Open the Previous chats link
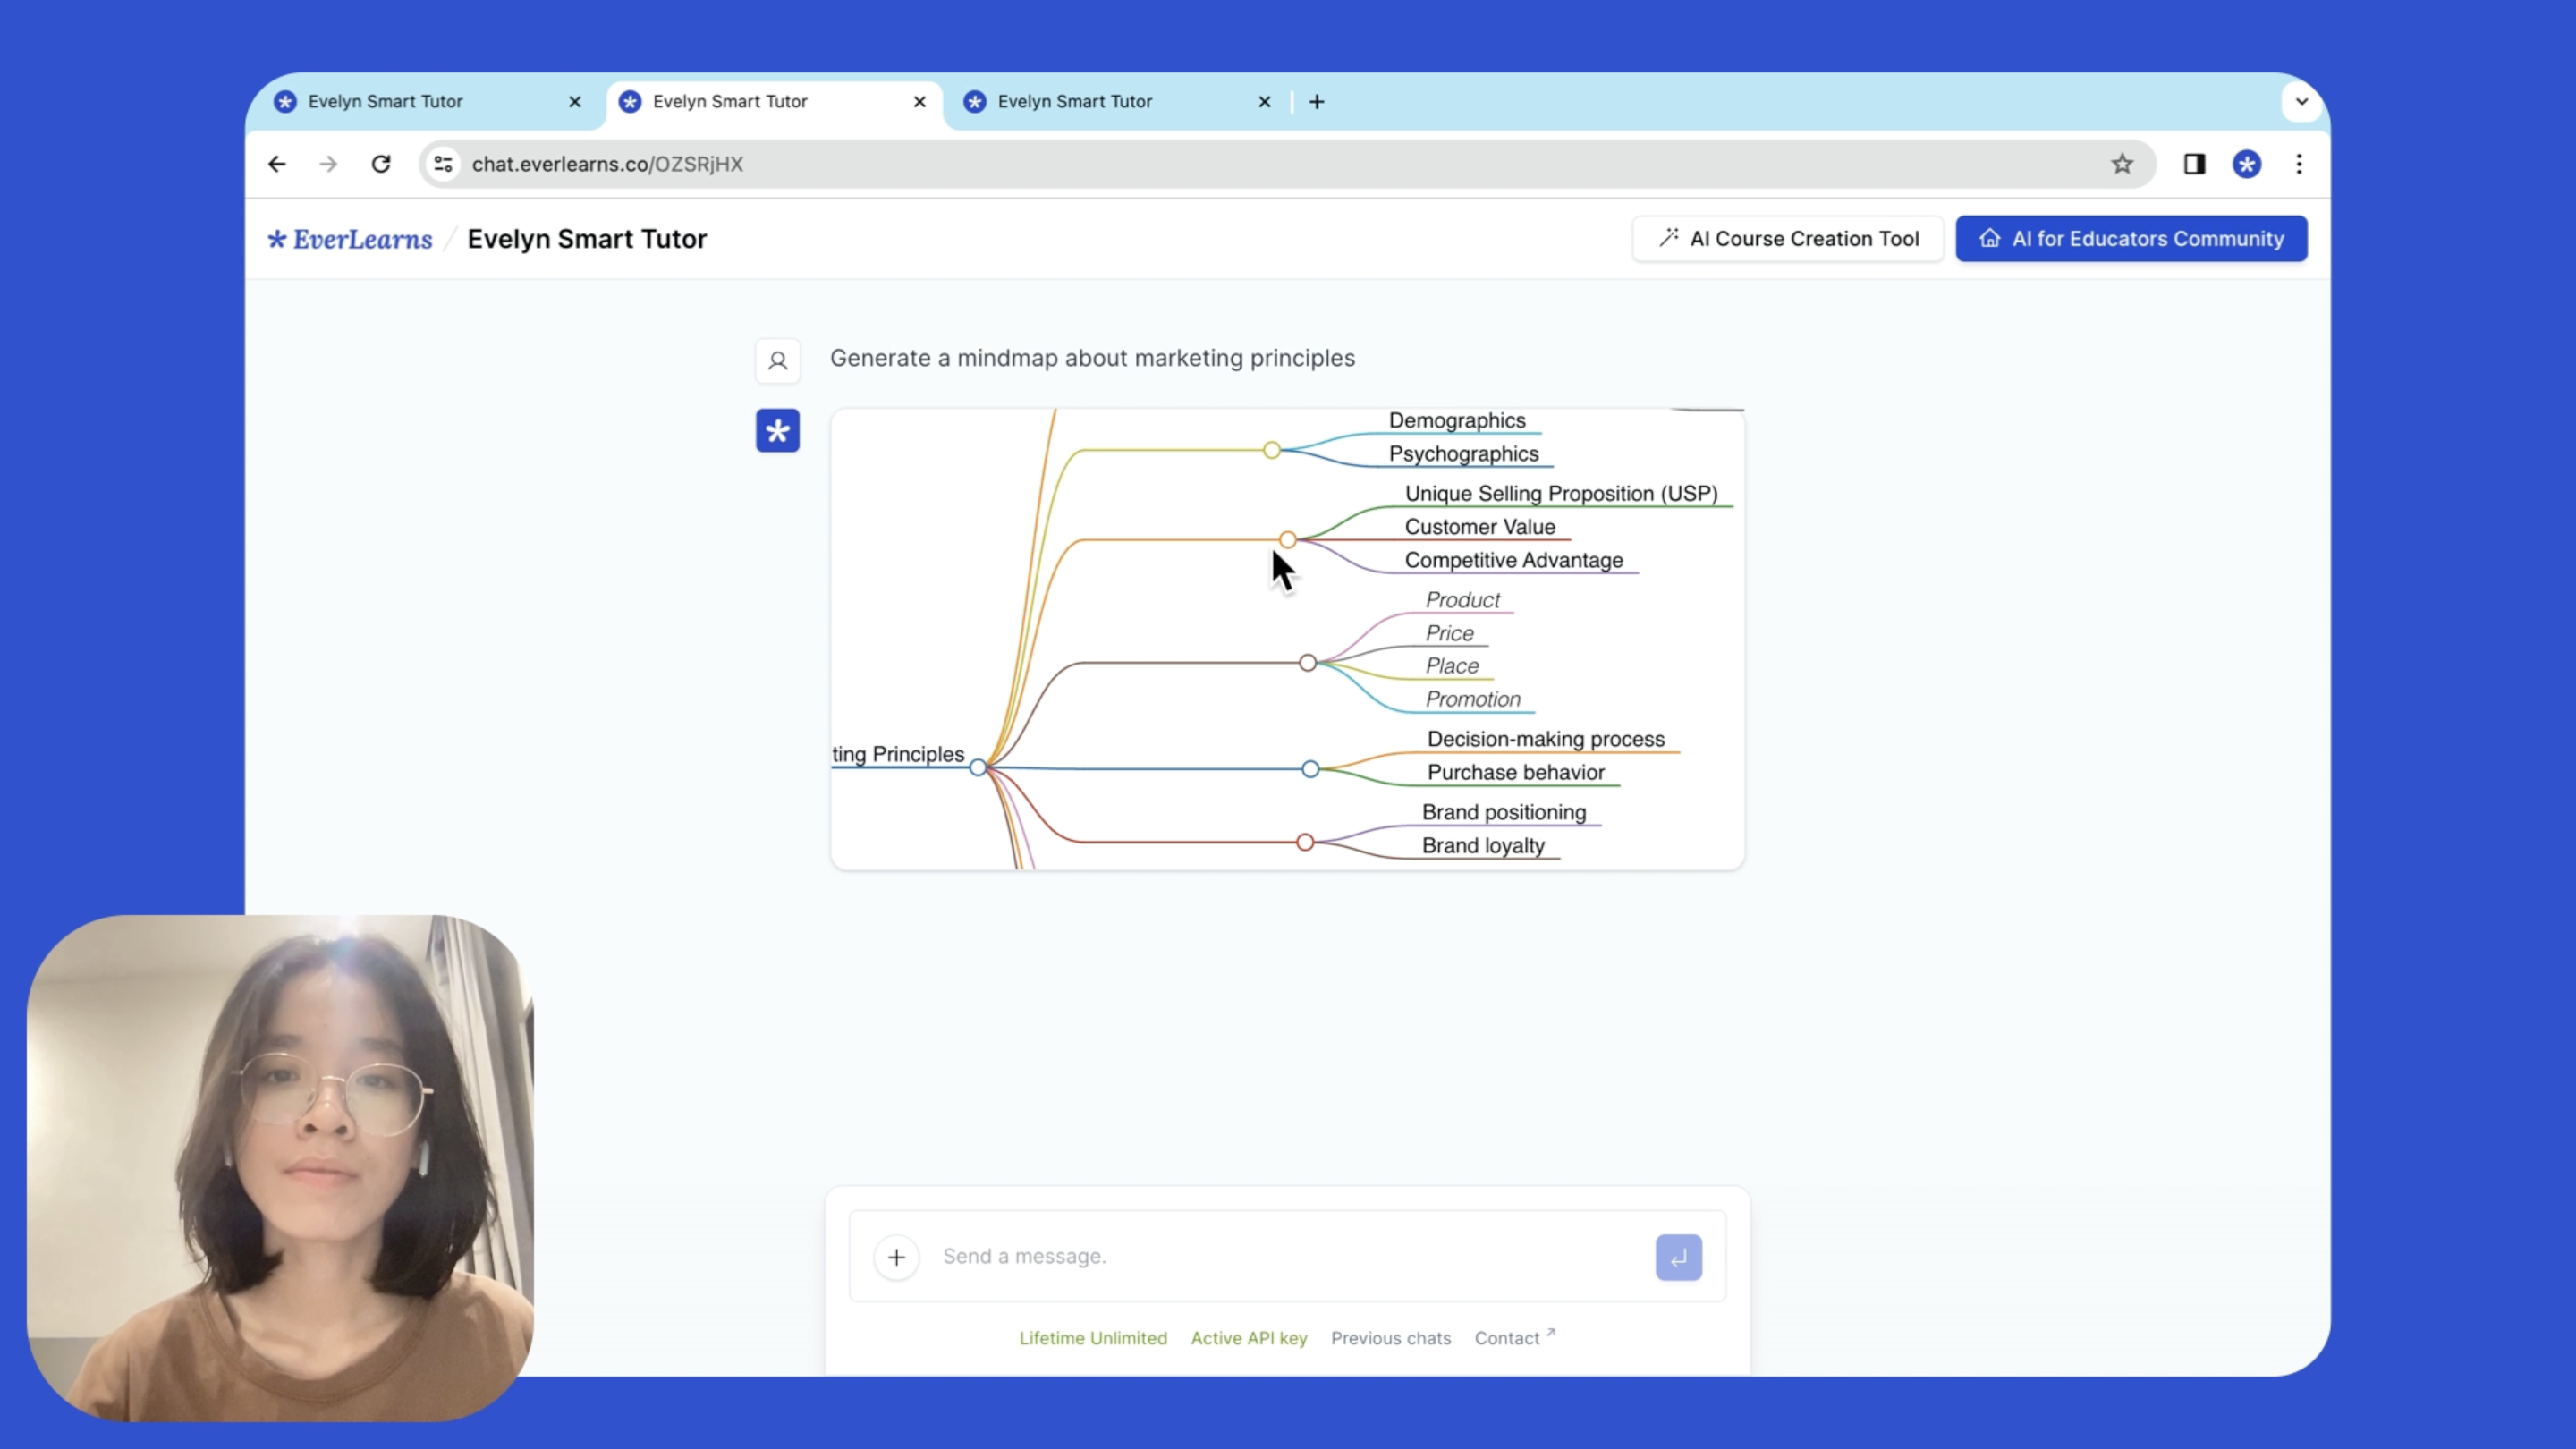2576x1449 pixels. pyautogui.click(x=1390, y=1338)
